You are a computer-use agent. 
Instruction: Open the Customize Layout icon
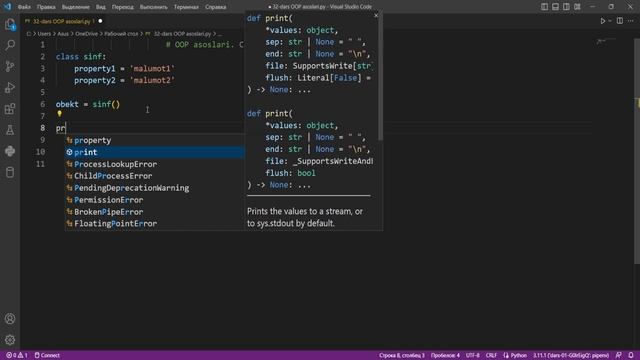coord(577,7)
